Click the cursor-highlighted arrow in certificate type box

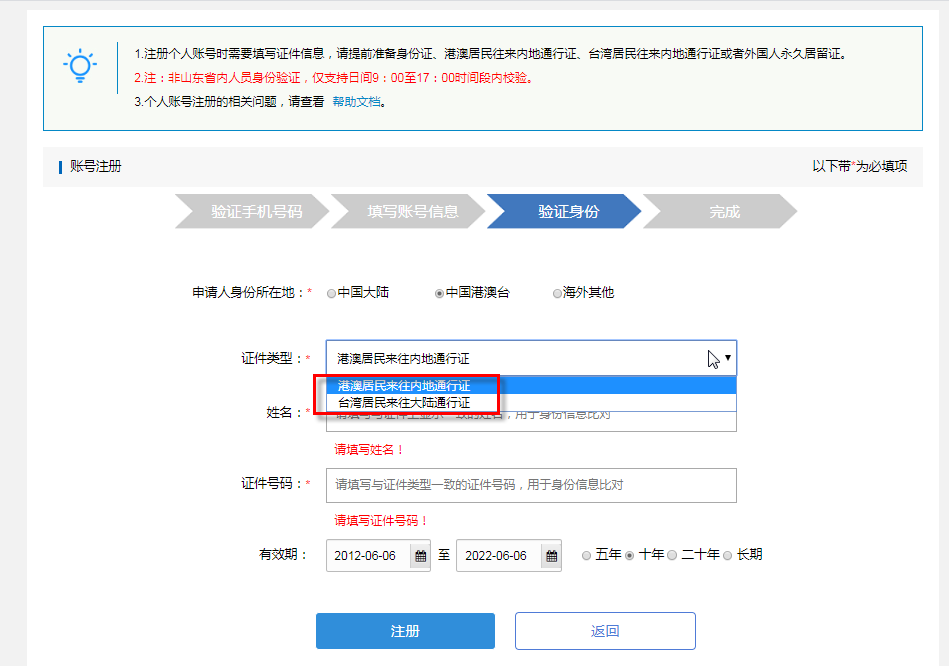tap(714, 357)
